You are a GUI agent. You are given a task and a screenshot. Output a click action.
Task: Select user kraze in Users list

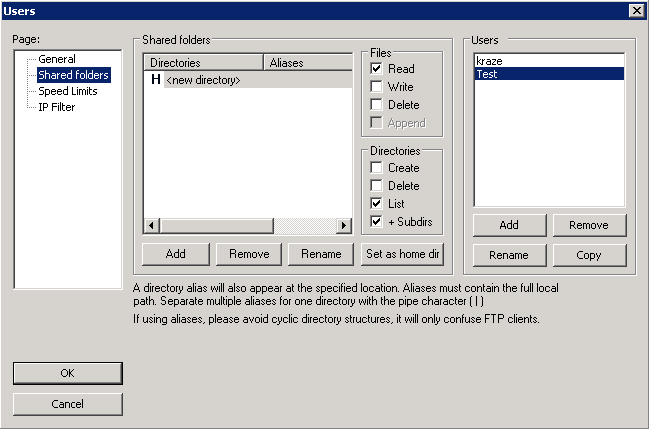[x=490, y=61]
